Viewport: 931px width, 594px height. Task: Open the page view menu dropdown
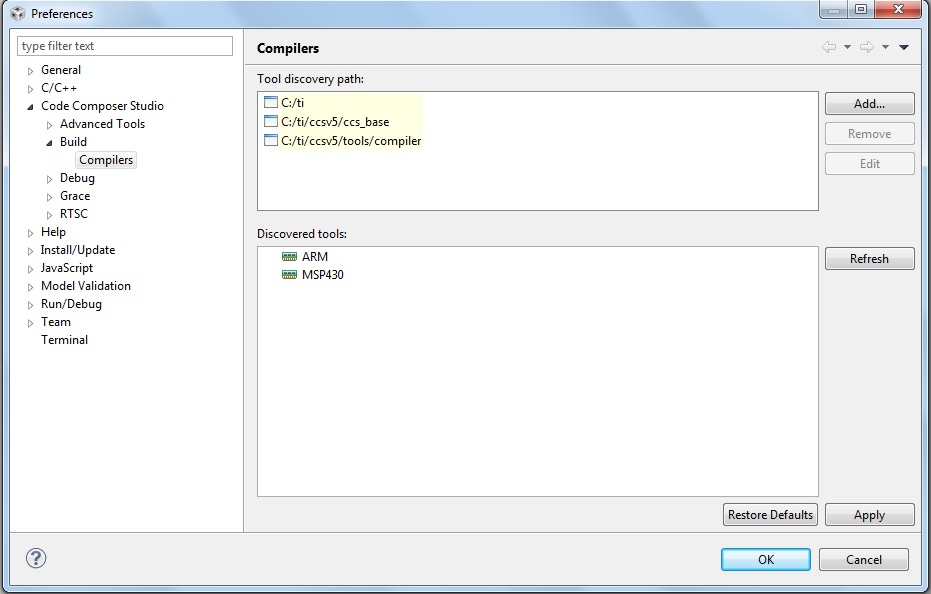[x=904, y=47]
